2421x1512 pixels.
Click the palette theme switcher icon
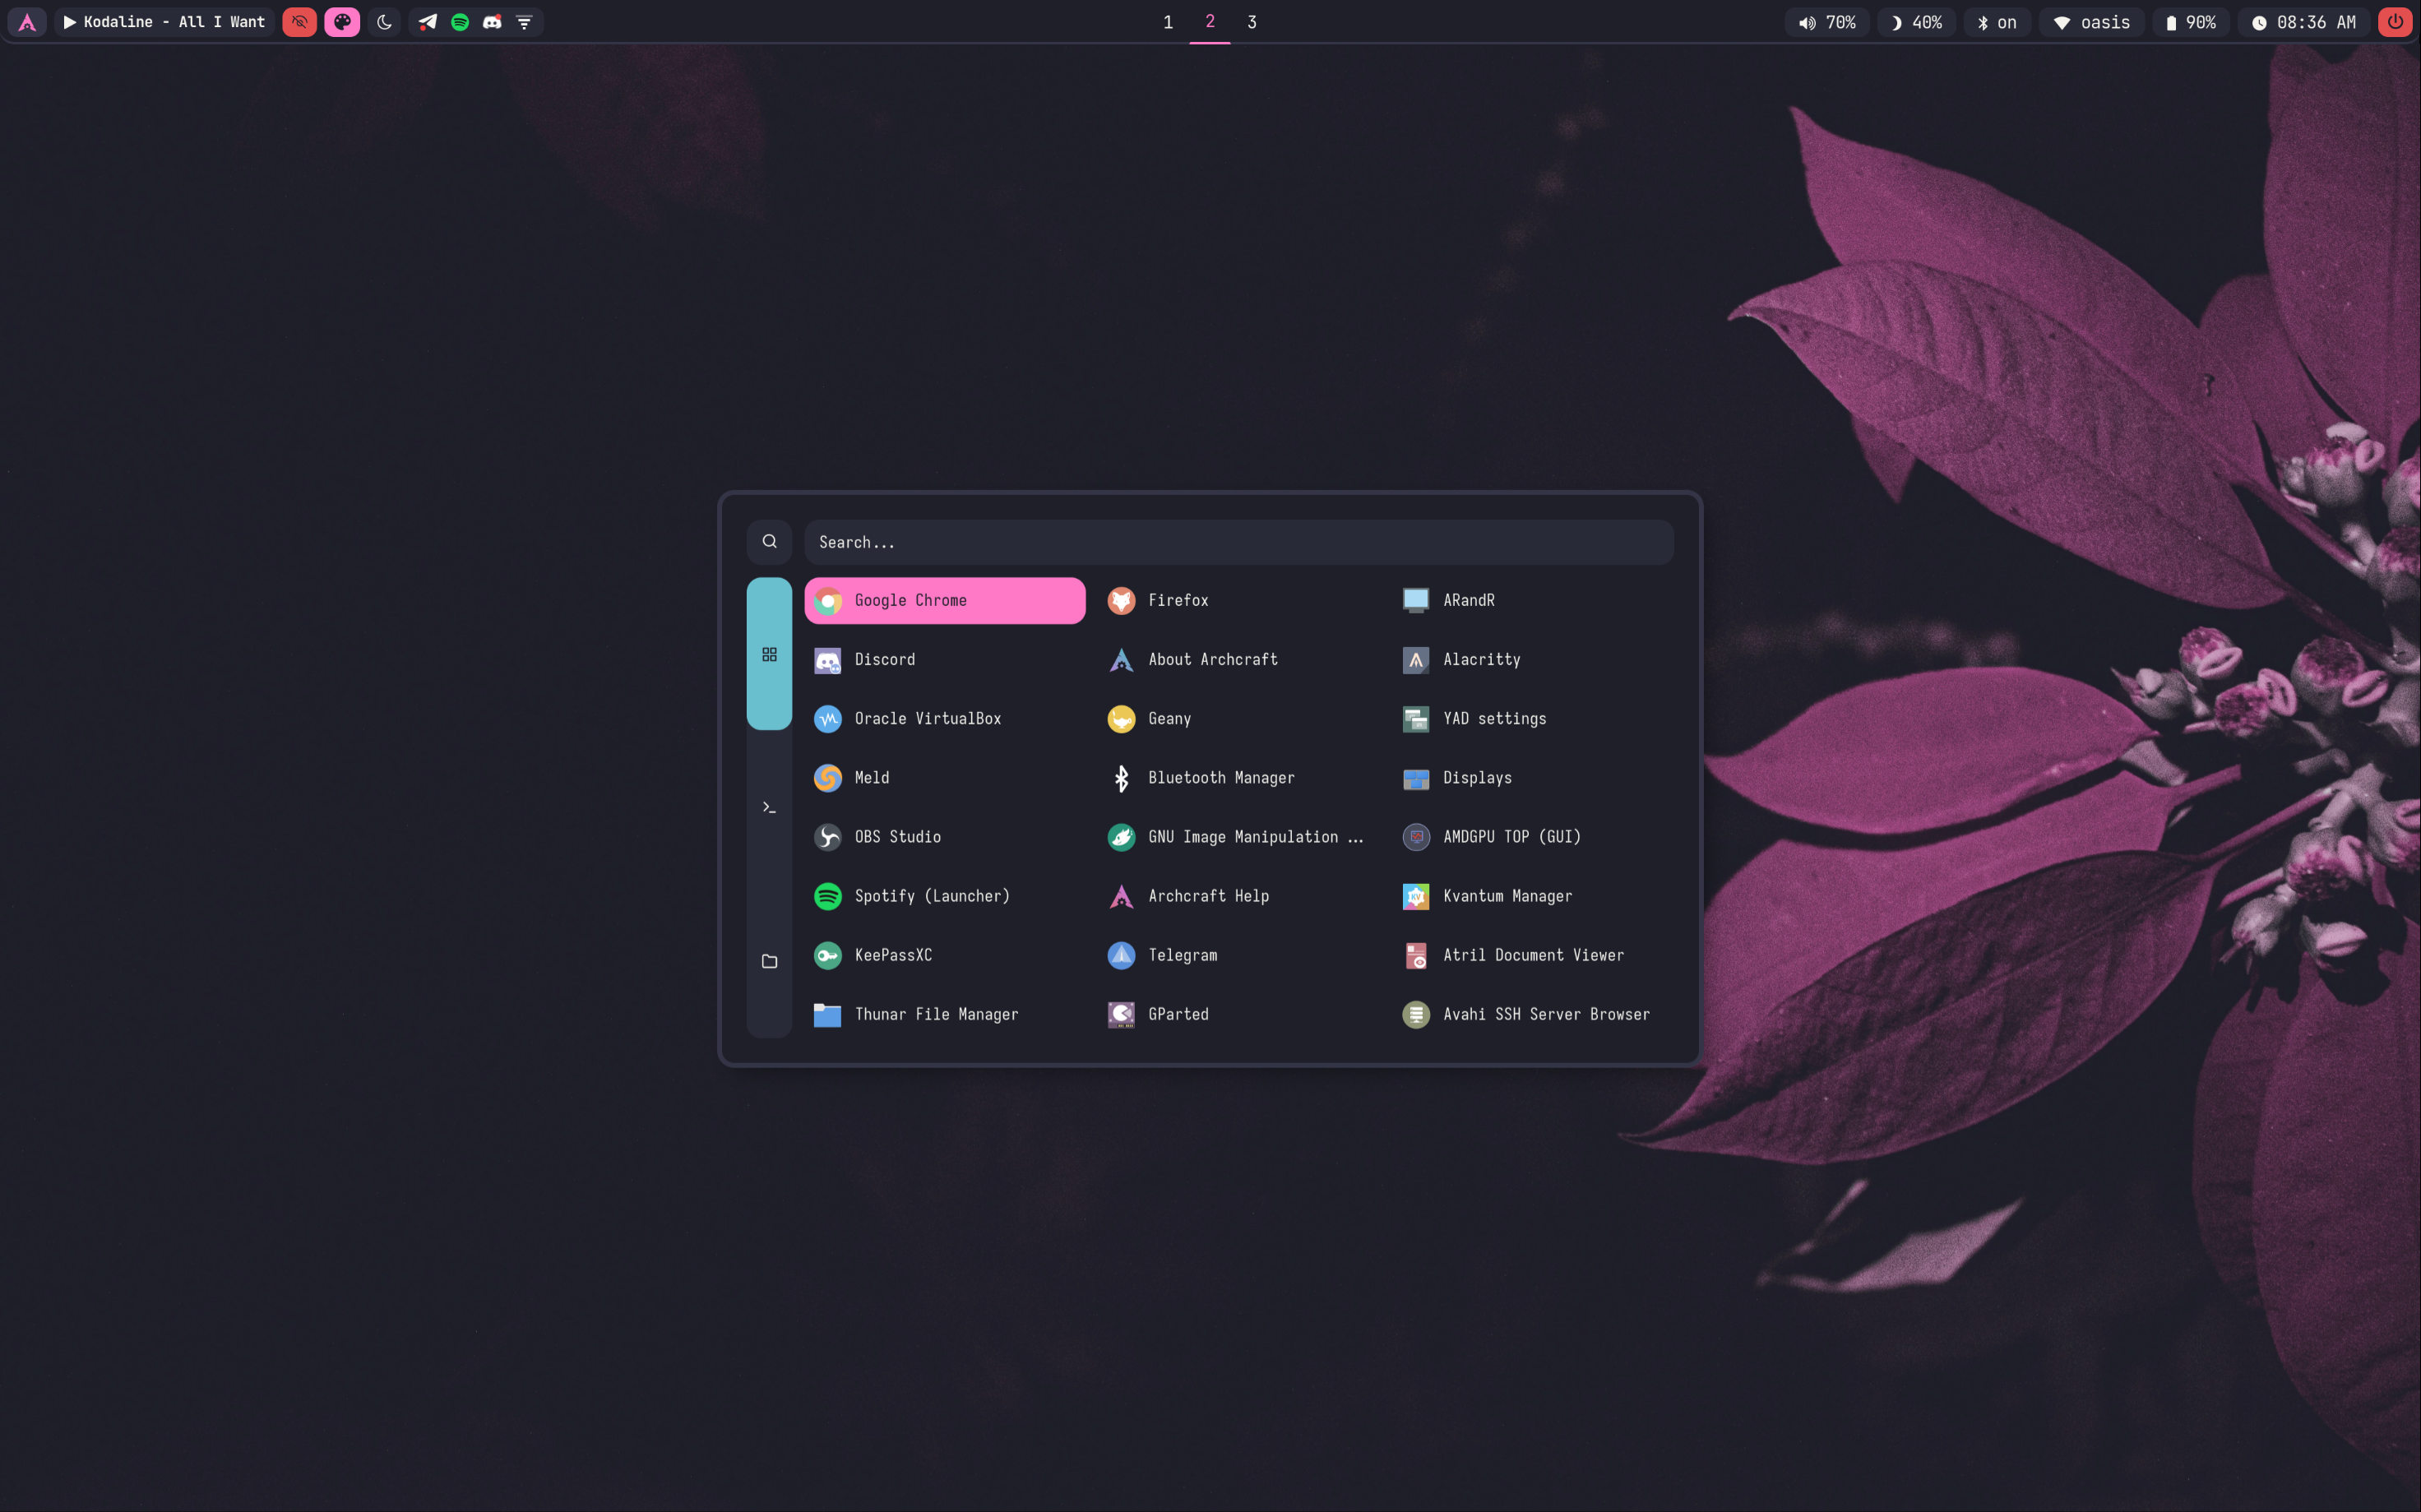point(342,22)
